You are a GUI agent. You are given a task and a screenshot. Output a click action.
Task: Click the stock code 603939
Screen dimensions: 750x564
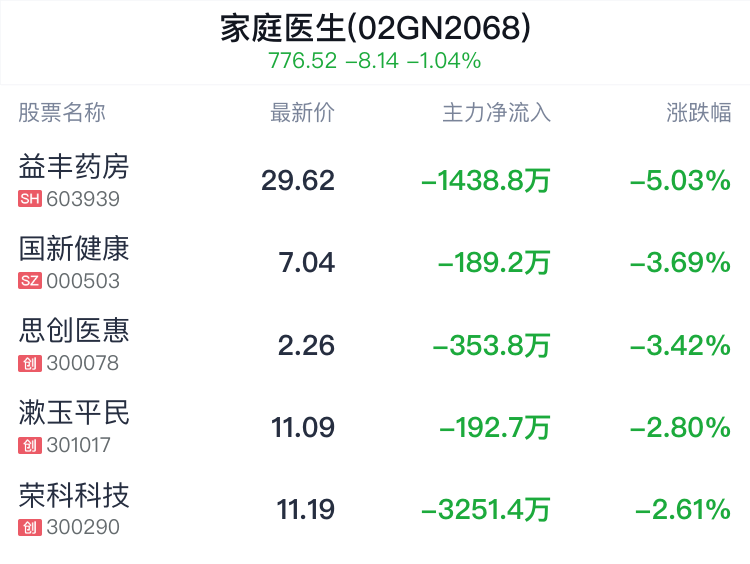click(83, 199)
